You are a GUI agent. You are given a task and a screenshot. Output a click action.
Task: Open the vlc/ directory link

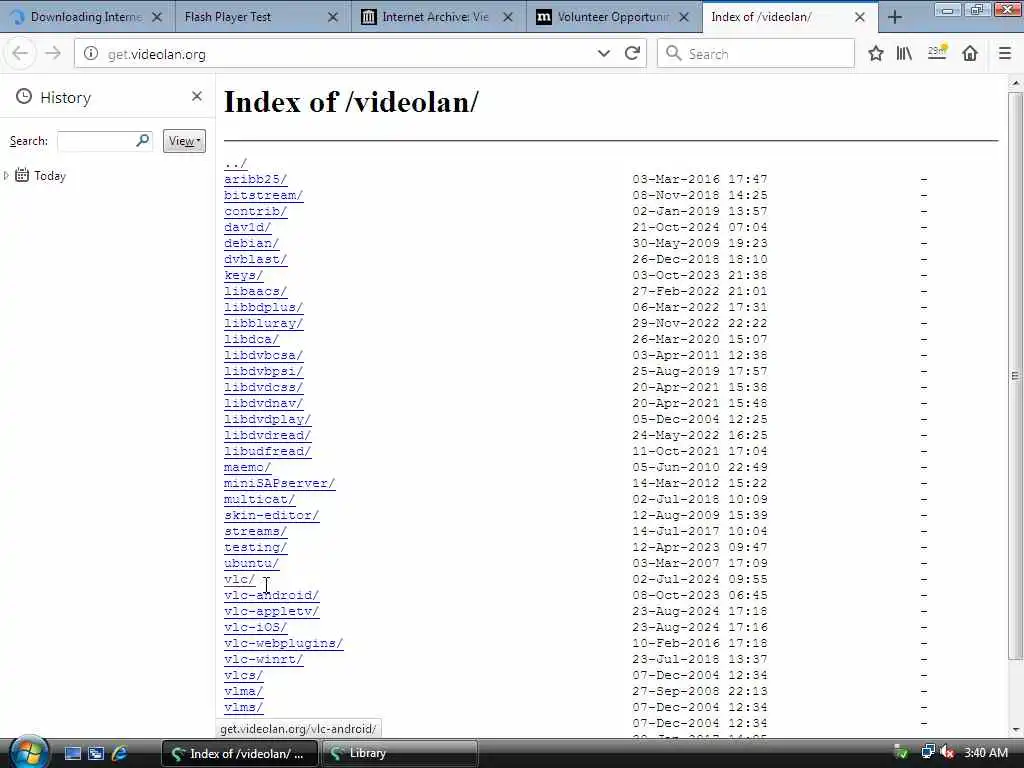pos(240,579)
